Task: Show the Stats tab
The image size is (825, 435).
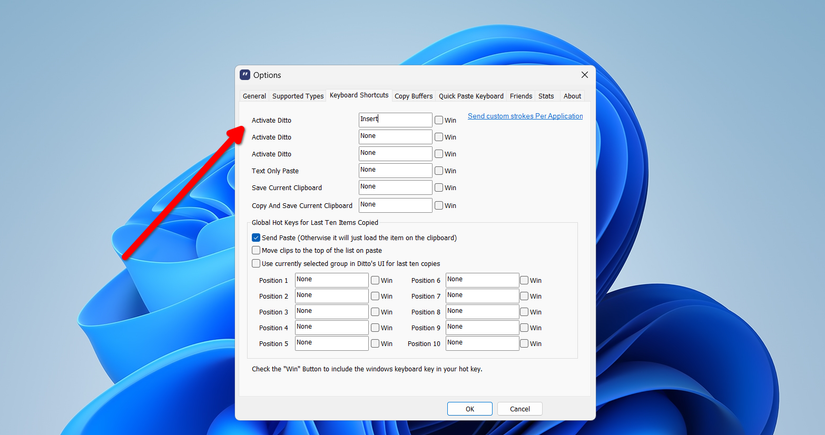Action: [546, 96]
